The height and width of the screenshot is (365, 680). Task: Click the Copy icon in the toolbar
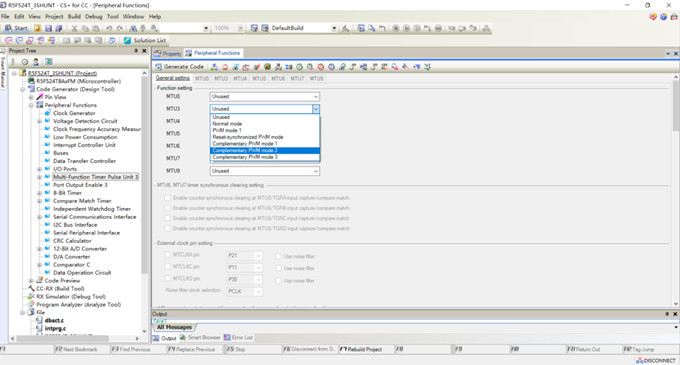coord(85,28)
